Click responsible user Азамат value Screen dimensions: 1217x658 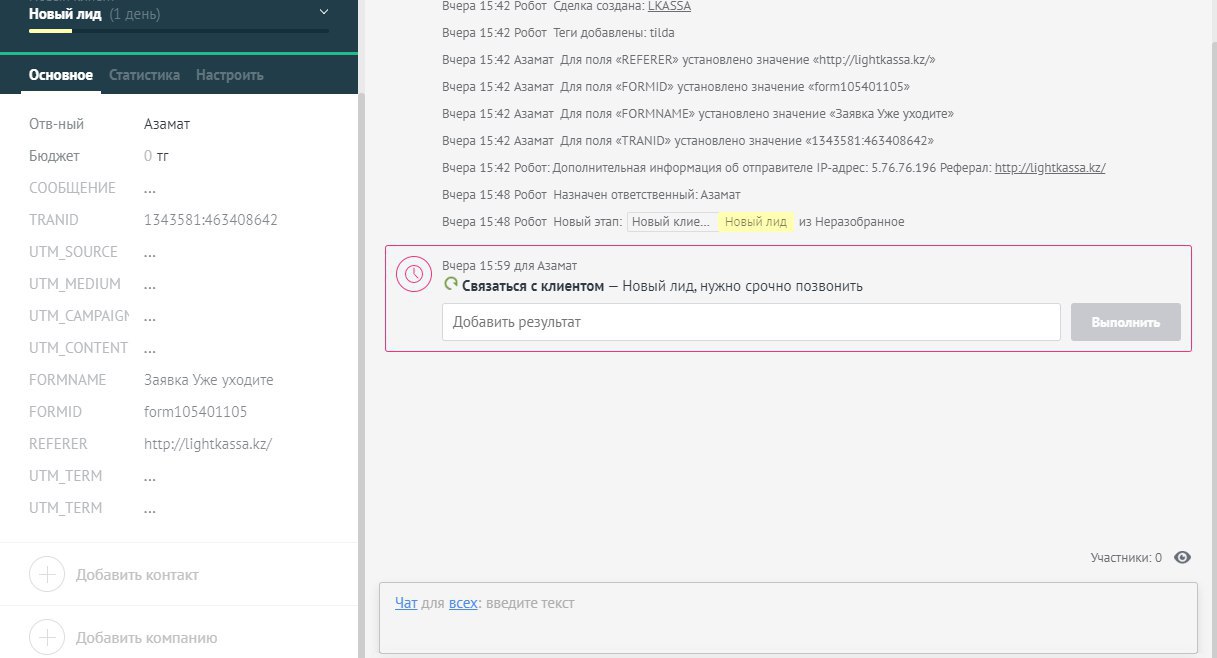coord(167,124)
